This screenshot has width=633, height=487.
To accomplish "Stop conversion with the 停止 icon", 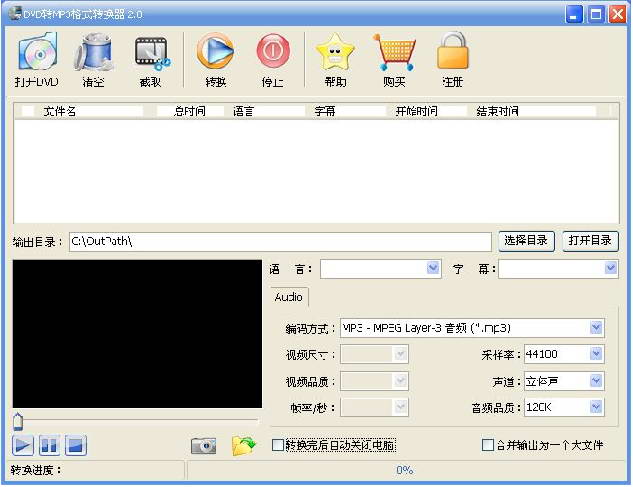I will [273, 60].
